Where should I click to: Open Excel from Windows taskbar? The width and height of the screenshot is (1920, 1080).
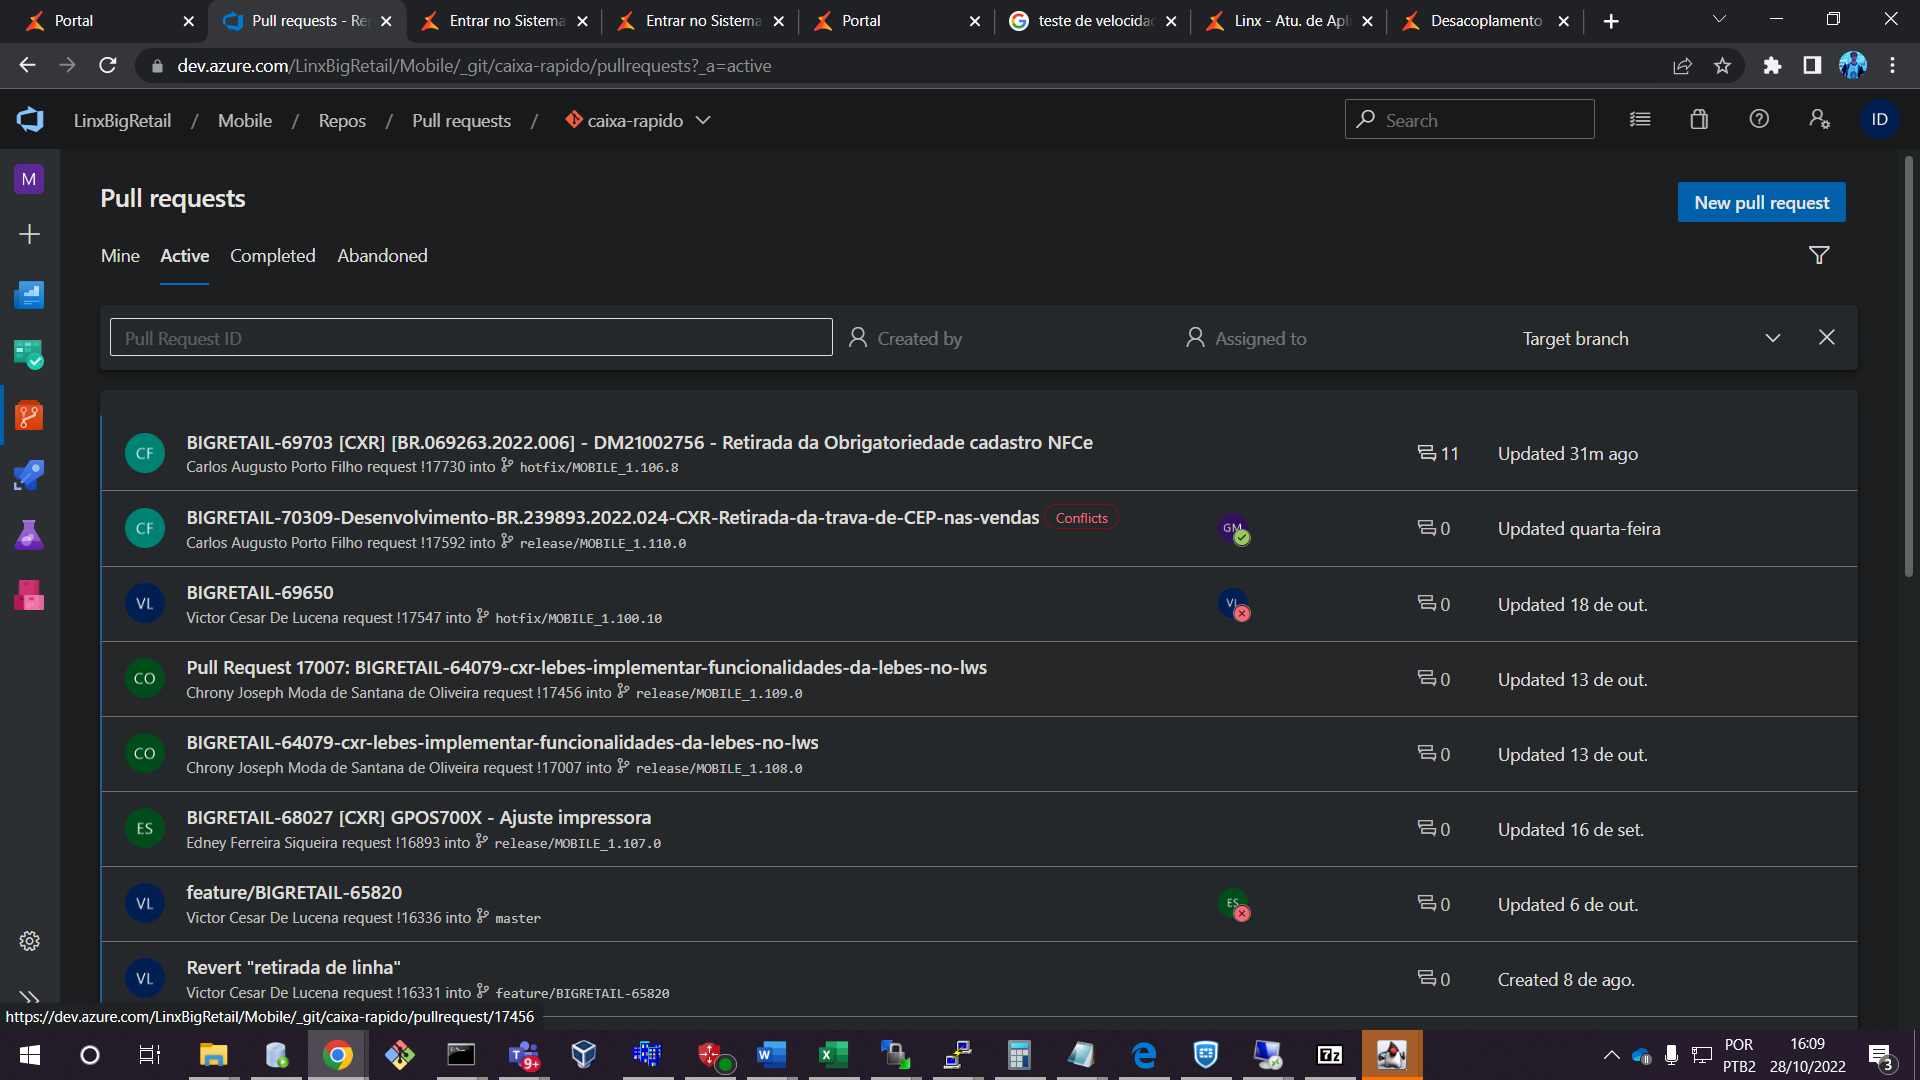coord(832,1055)
